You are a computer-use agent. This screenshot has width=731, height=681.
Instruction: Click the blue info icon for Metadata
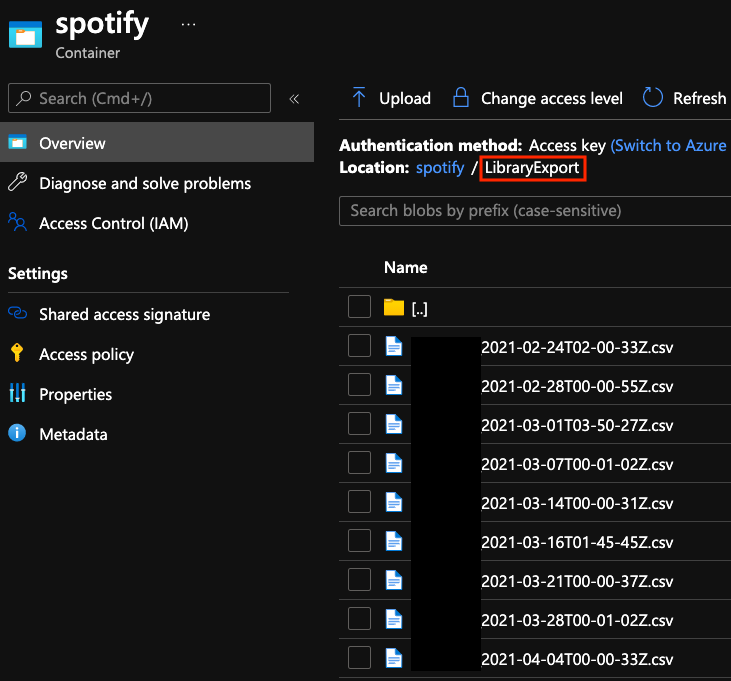click(17, 433)
